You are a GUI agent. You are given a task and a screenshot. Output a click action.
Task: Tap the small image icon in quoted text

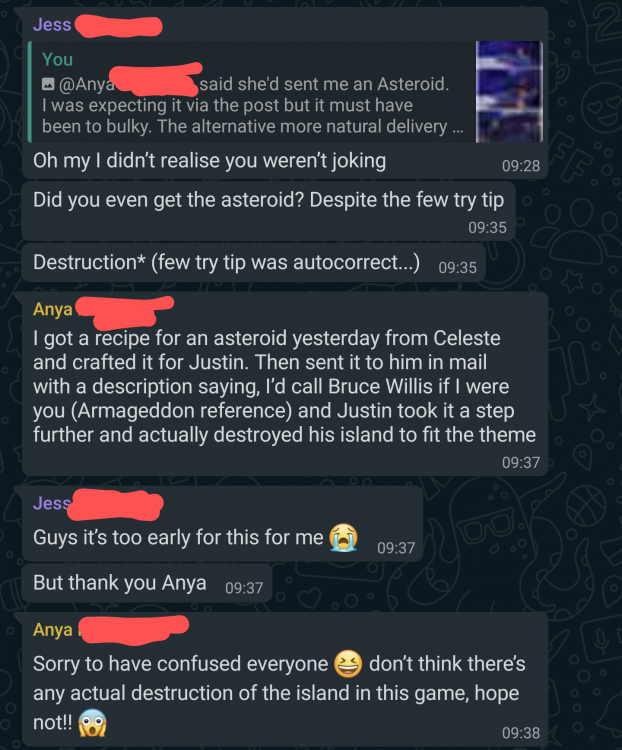click(x=48, y=84)
